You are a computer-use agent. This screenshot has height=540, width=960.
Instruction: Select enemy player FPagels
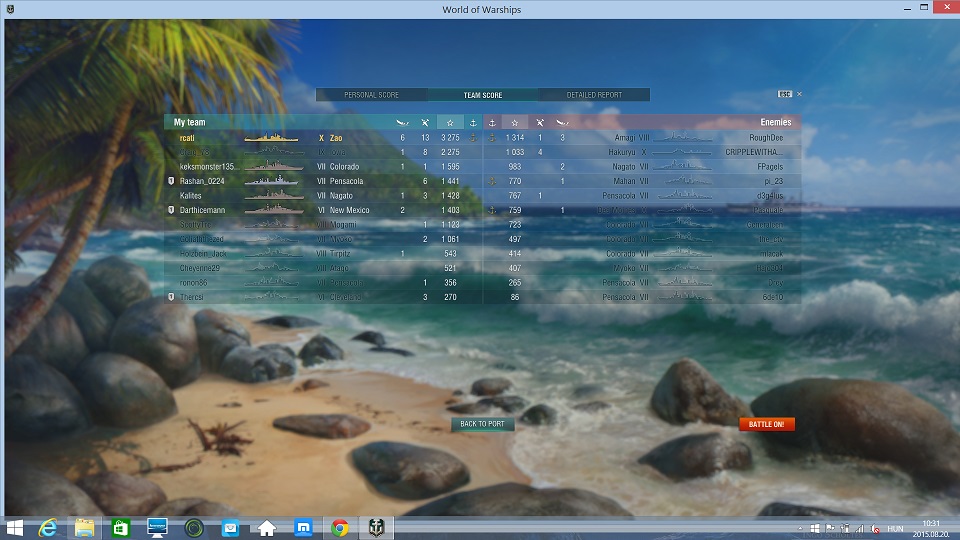[770, 167]
